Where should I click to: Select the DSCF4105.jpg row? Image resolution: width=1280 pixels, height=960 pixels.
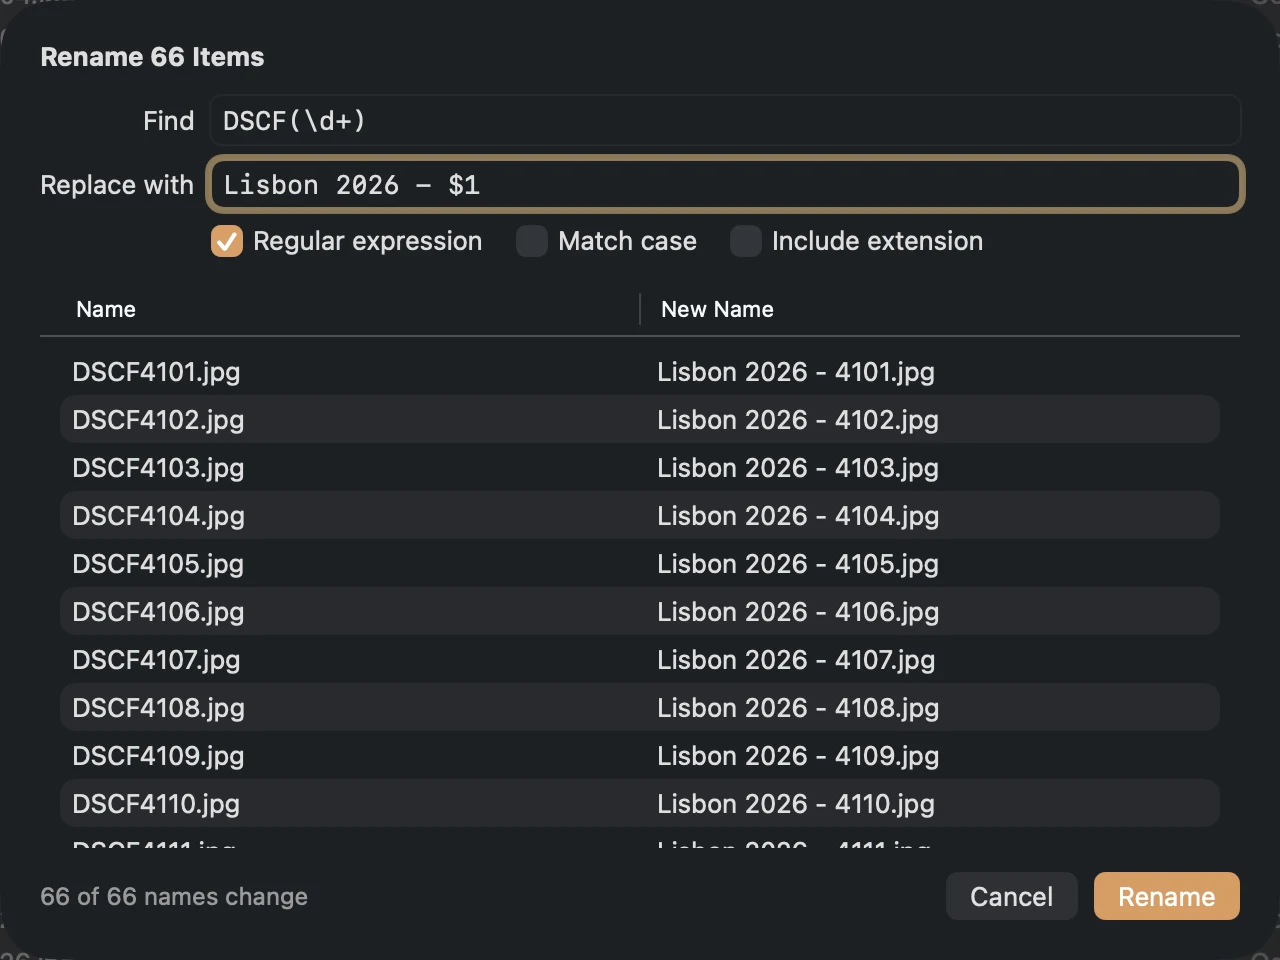pos(640,564)
